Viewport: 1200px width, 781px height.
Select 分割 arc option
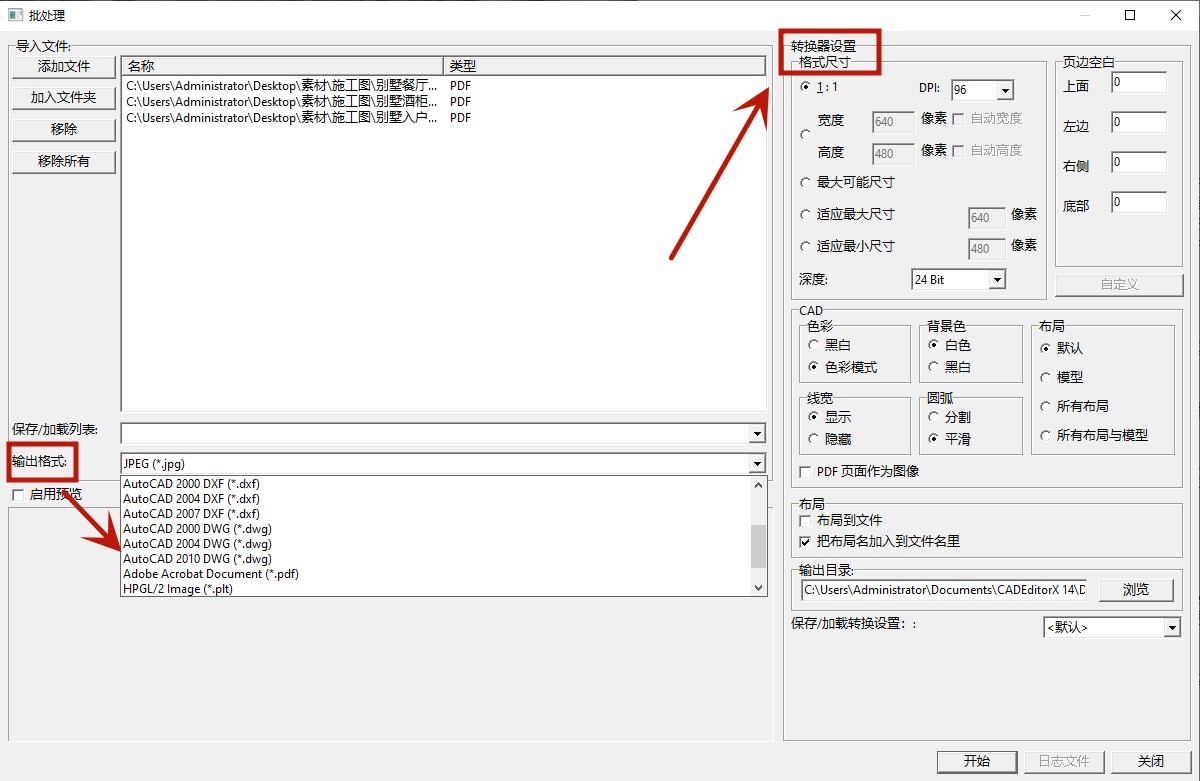point(934,417)
